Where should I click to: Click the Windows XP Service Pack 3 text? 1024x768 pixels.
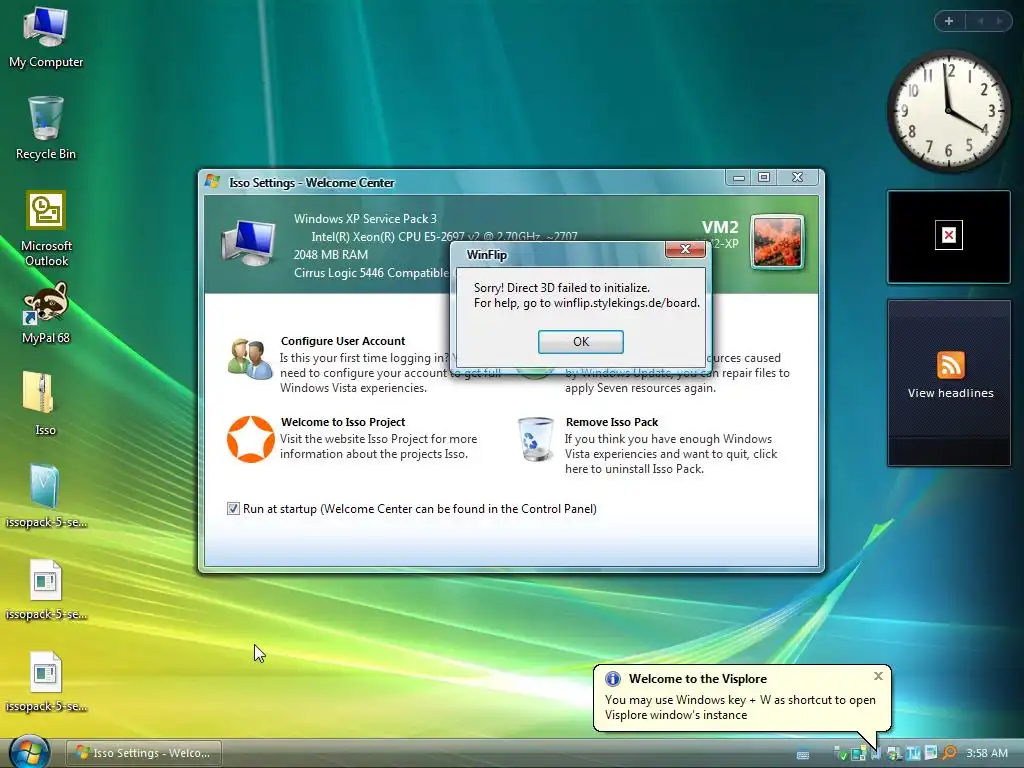point(365,219)
